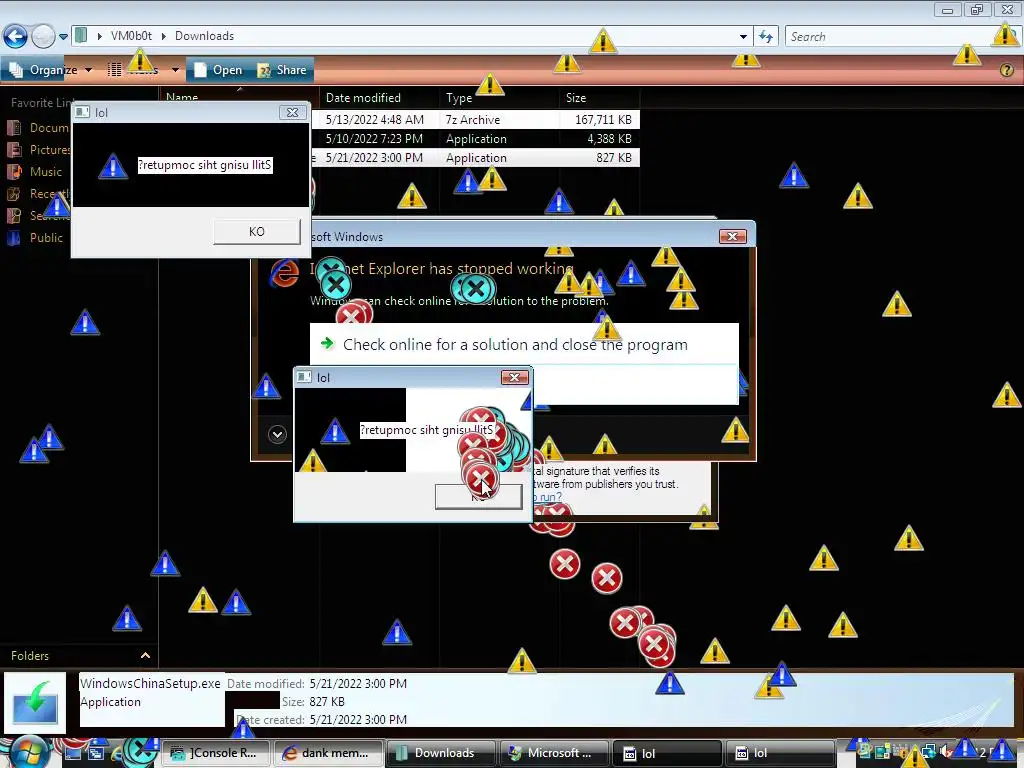Image resolution: width=1024 pixels, height=768 pixels.
Task: Click the Music favorite link icon
Action: click(x=14, y=172)
